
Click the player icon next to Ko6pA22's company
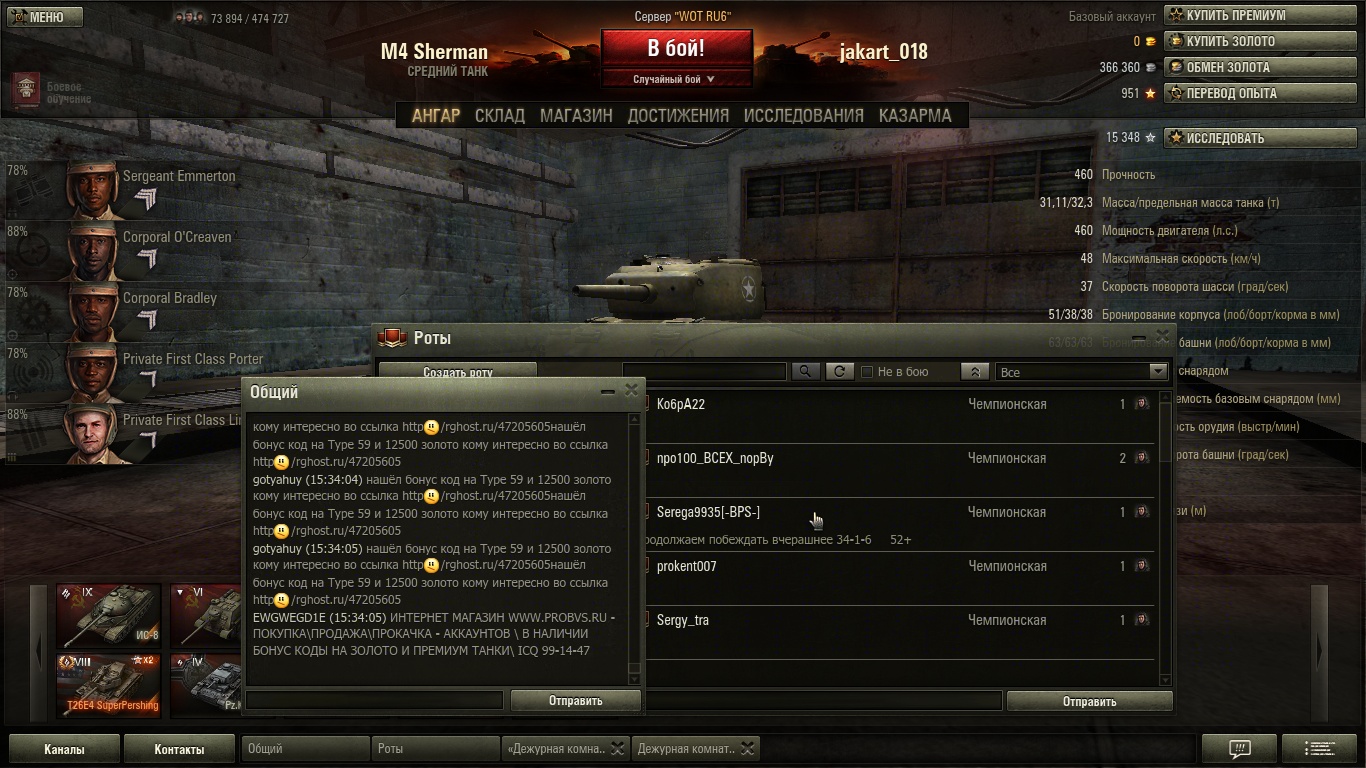[1141, 405]
